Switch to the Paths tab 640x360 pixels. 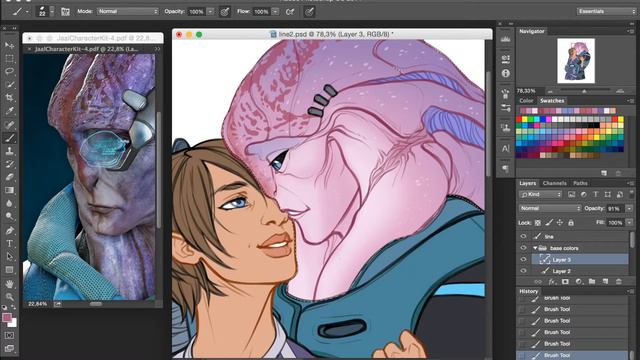point(580,183)
